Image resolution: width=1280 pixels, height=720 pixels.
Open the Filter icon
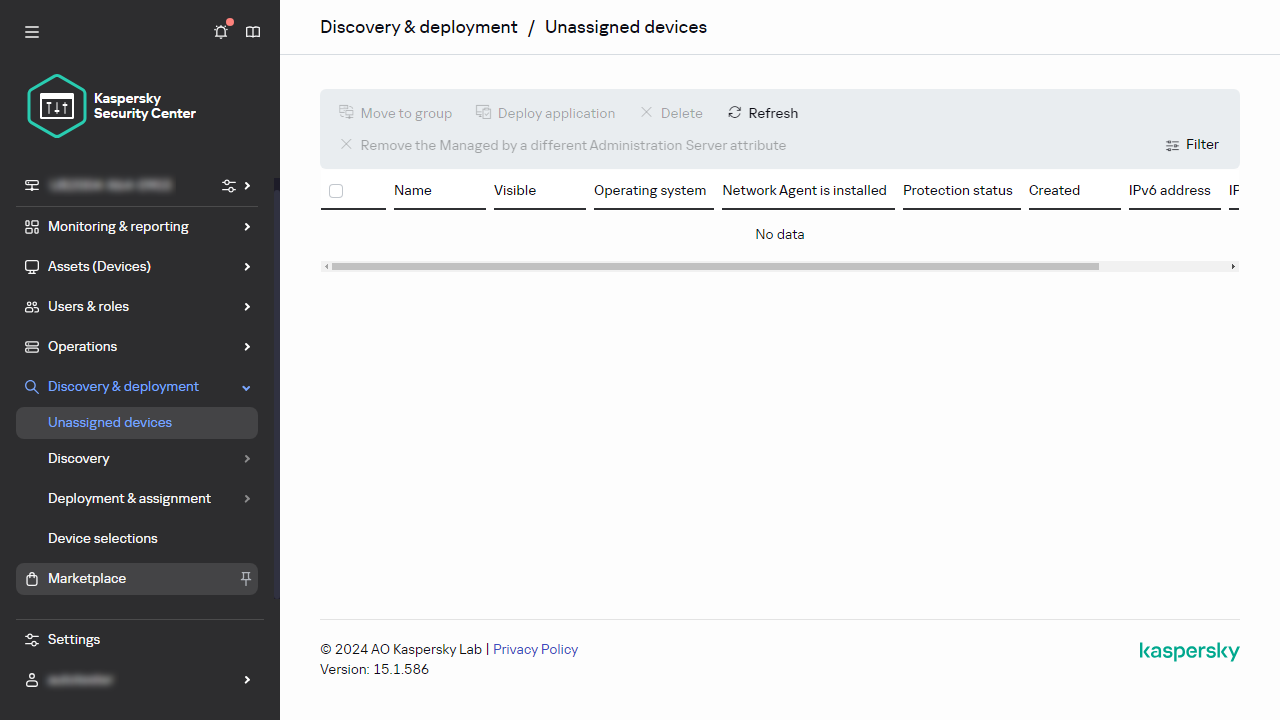(x=1173, y=145)
